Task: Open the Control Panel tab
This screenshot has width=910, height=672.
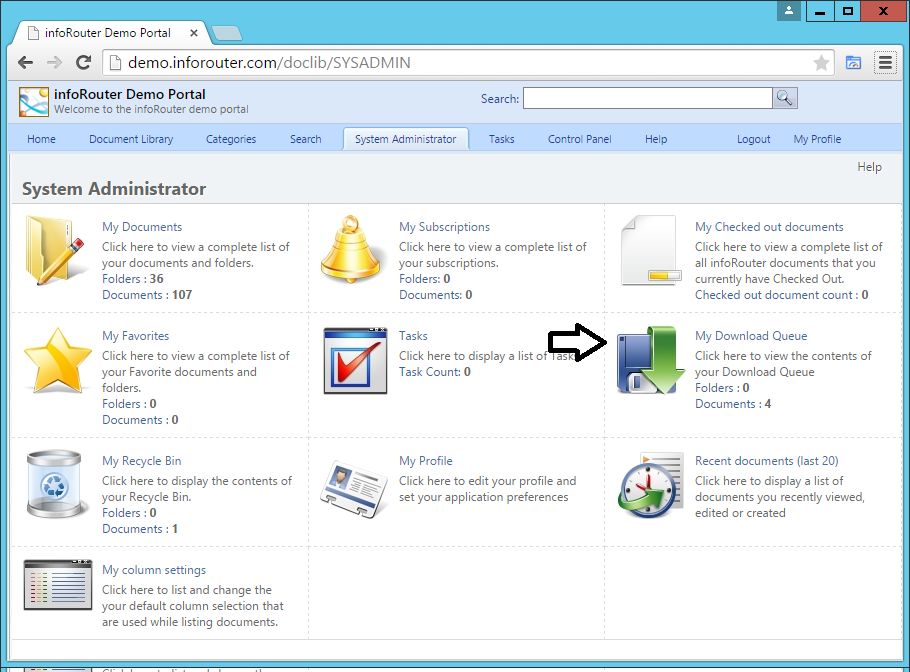Action: coord(580,139)
